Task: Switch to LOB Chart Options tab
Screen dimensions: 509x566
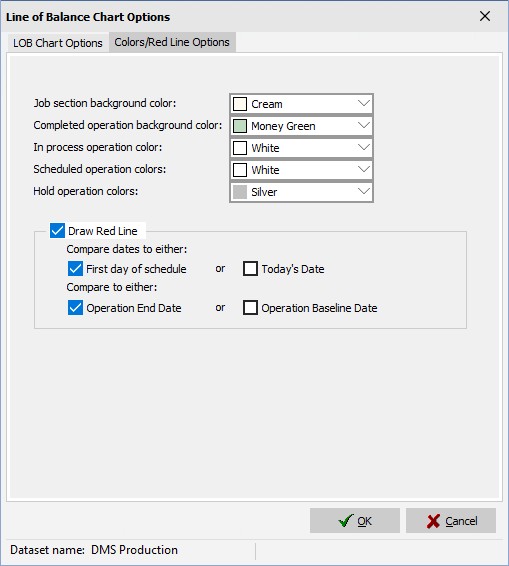Action: click(x=58, y=43)
